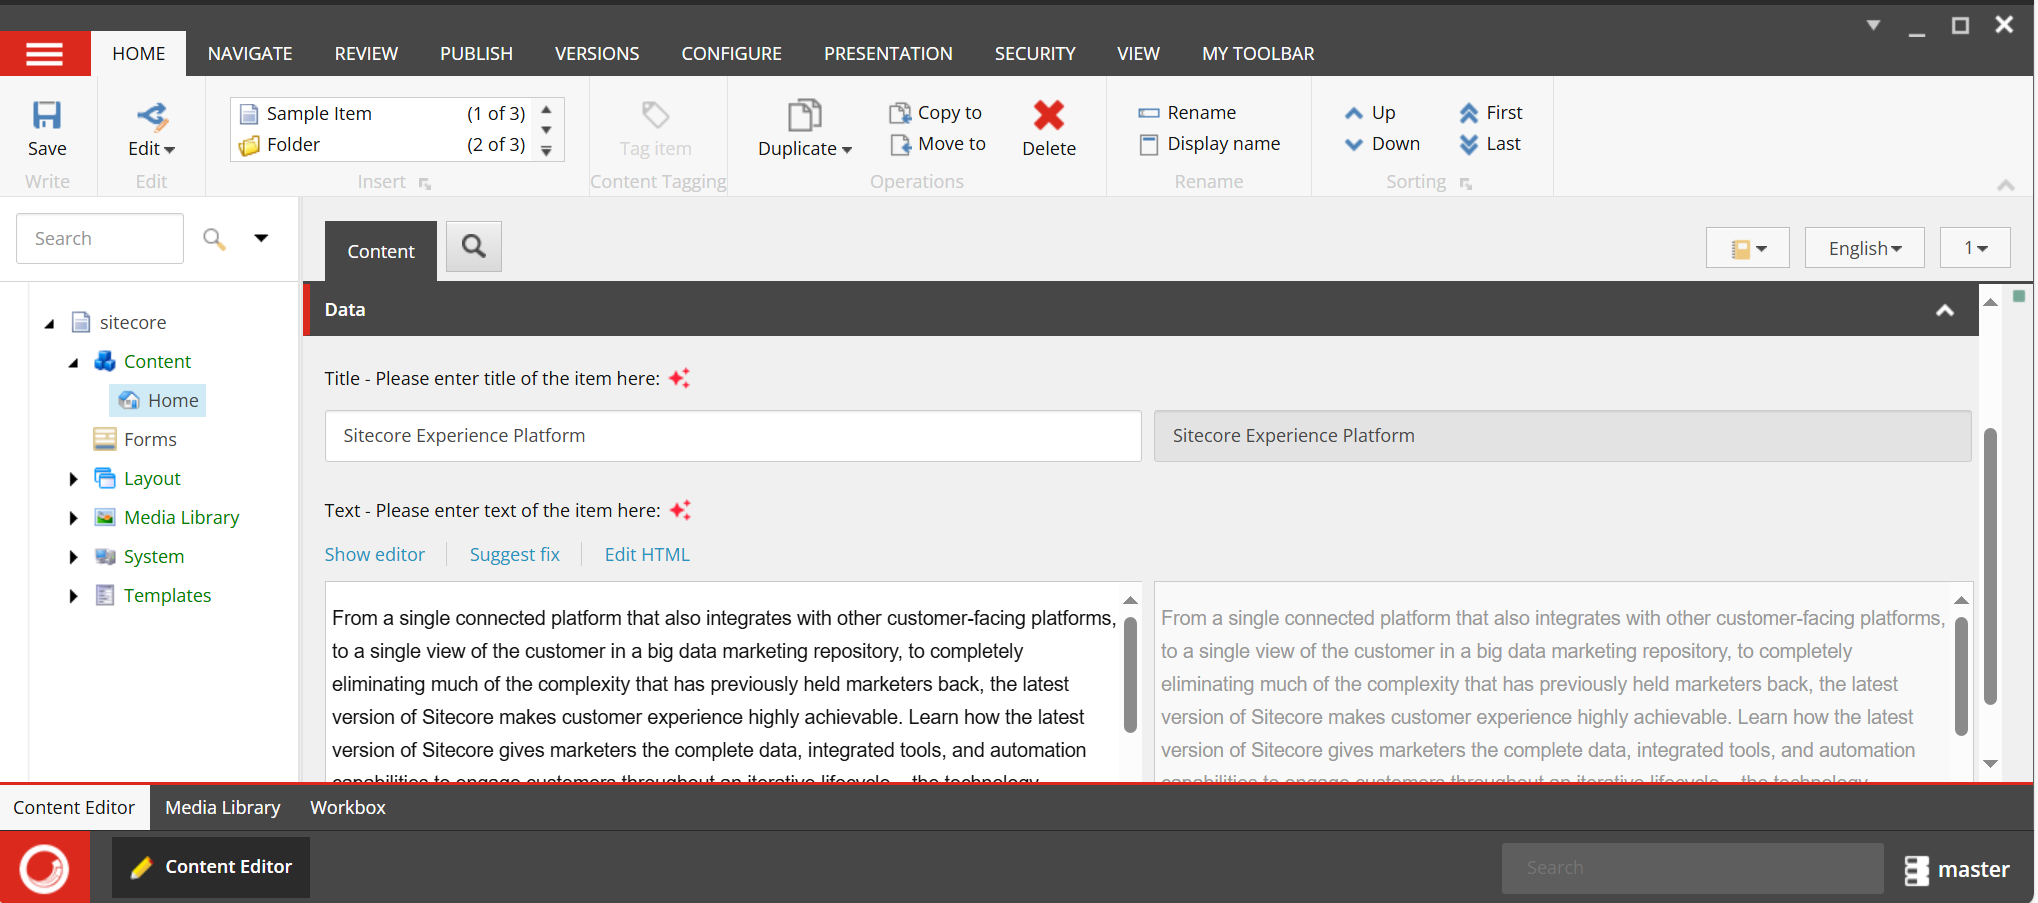This screenshot has width=2038, height=903.
Task: Select the Home item in tree
Action: point(158,400)
